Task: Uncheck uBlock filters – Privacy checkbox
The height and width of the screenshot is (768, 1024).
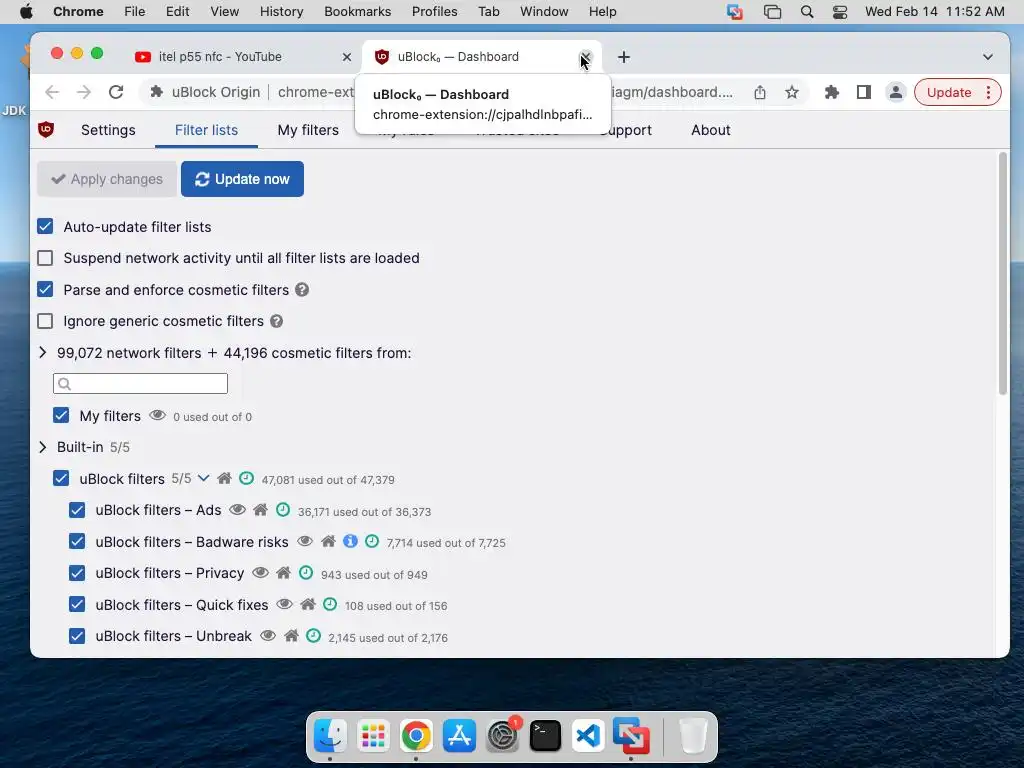Action: (x=76, y=573)
